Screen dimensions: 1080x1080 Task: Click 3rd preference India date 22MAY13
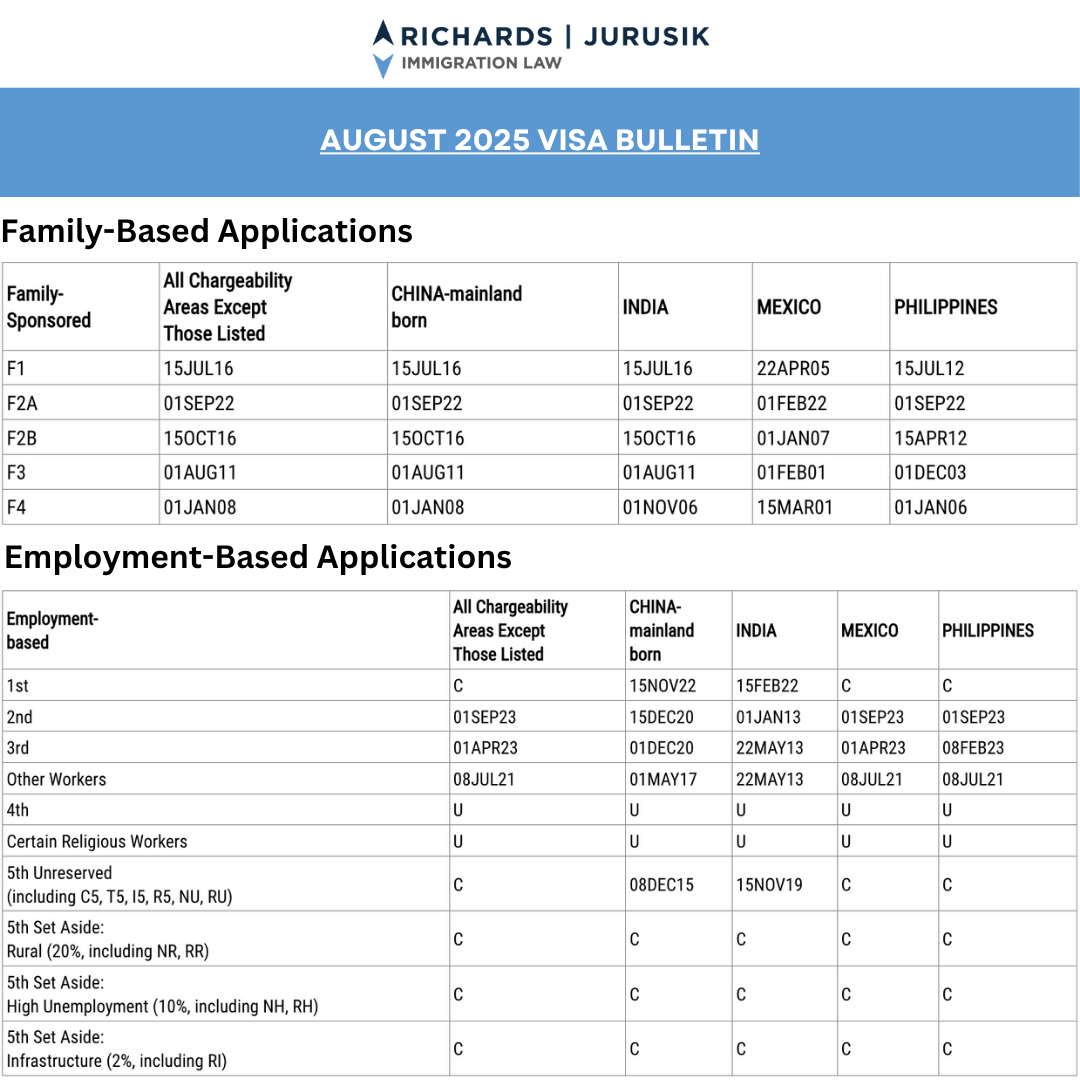(x=769, y=748)
